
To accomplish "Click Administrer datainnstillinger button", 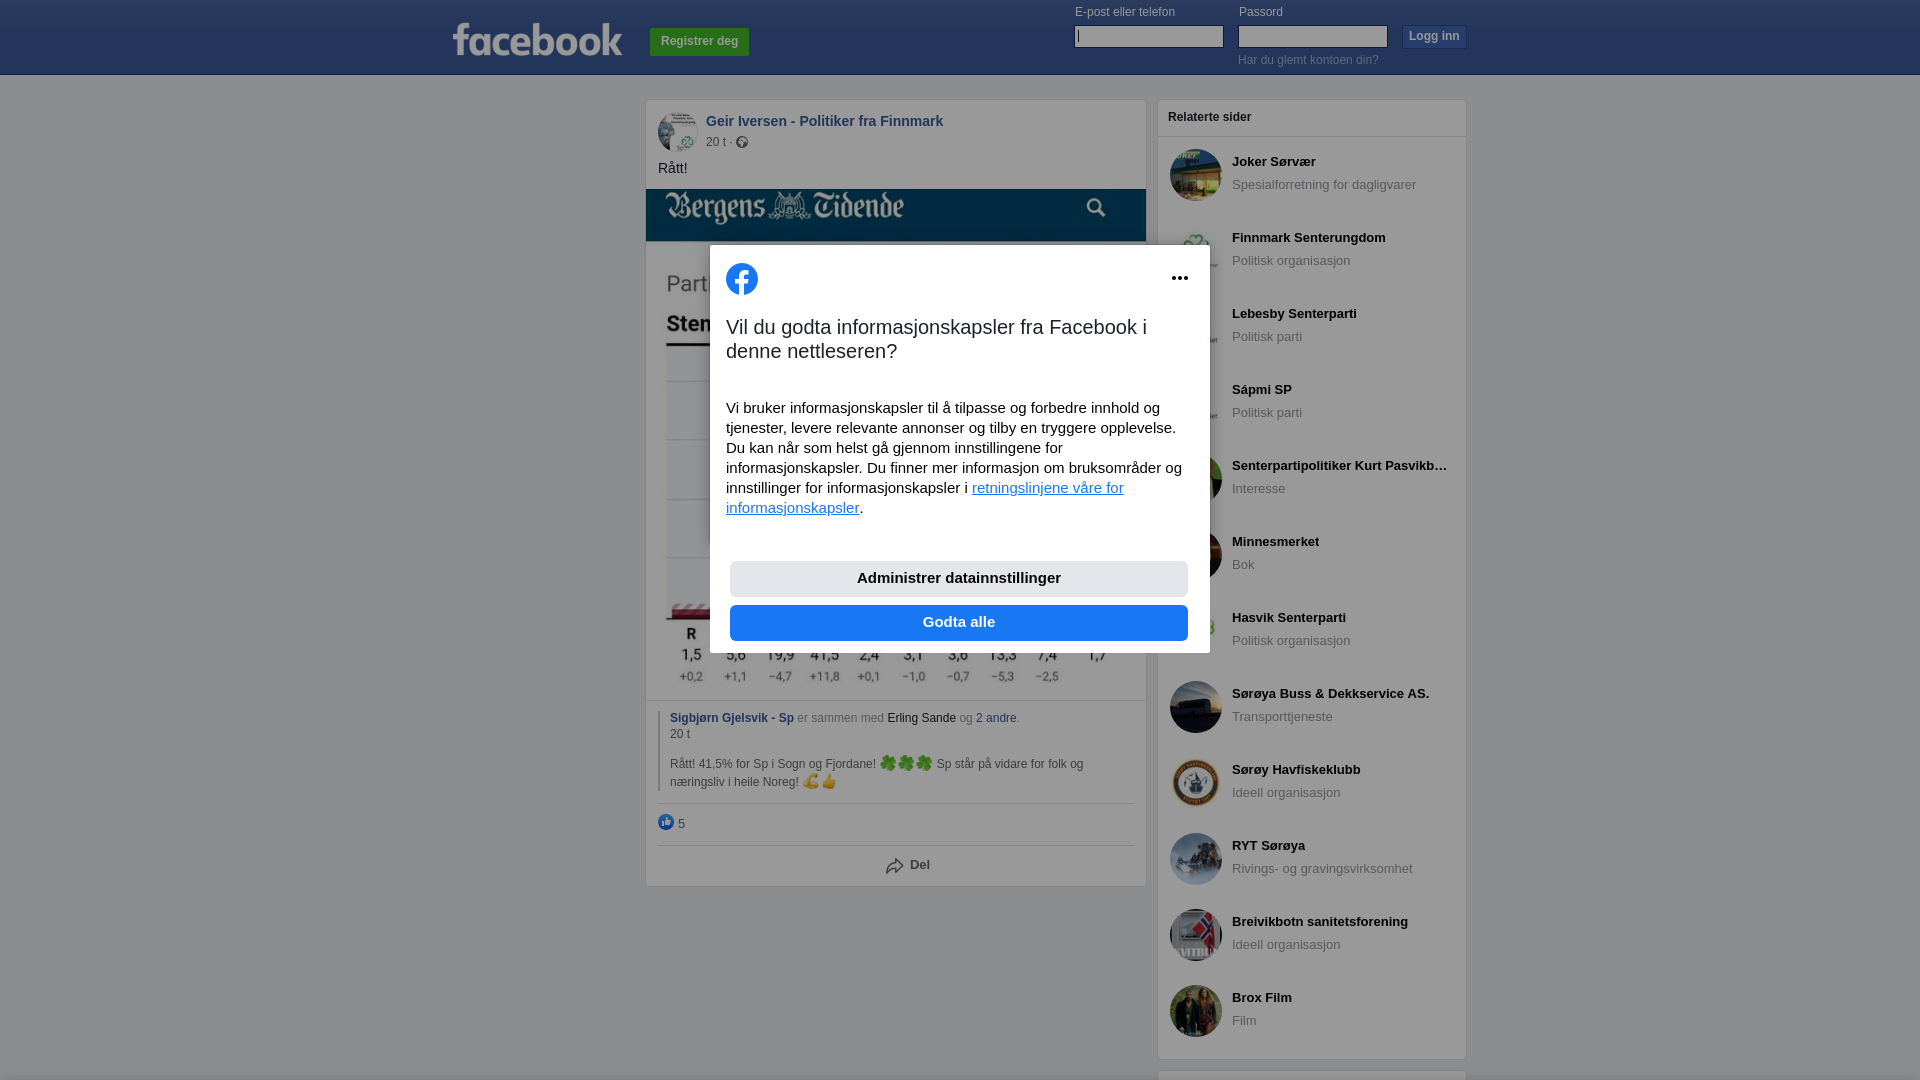I will click(x=959, y=579).
